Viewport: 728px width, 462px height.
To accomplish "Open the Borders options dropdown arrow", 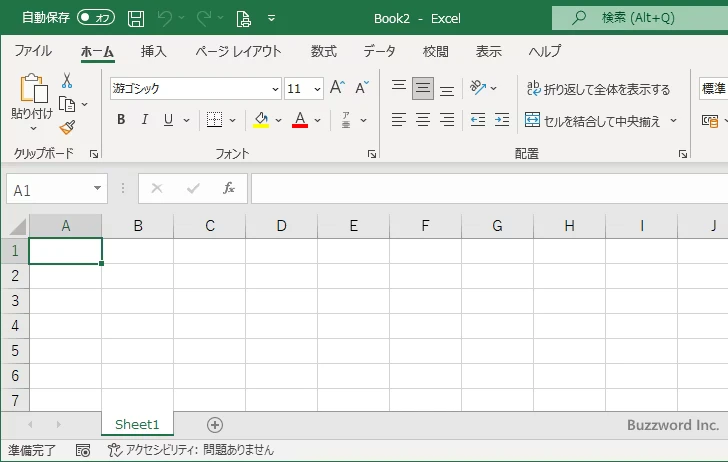I will click(x=232, y=120).
